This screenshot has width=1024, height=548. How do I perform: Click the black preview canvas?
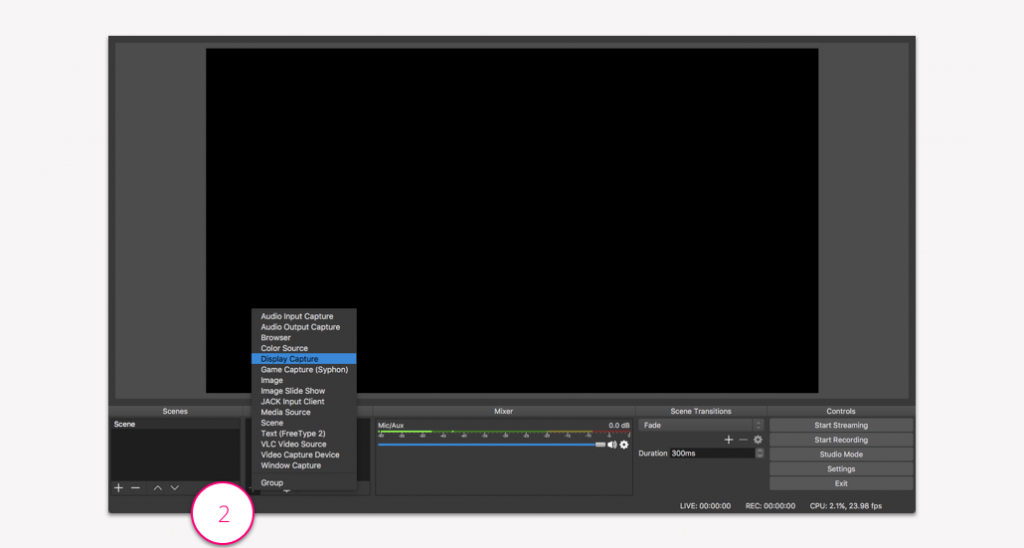512,221
